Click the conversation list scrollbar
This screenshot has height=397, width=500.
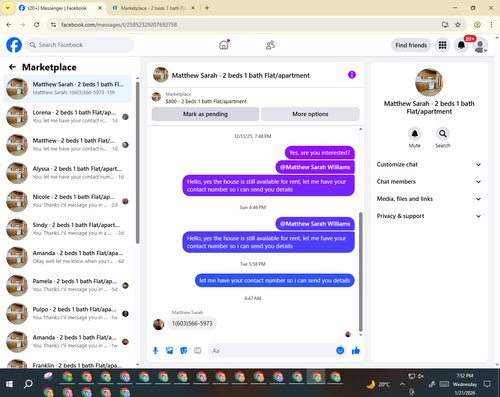(137, 163)
